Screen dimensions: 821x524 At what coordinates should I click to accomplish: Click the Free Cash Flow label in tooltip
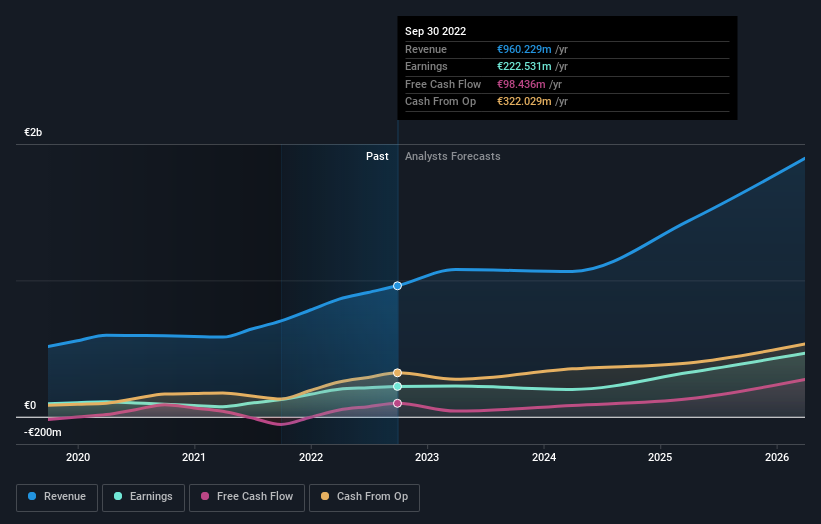(x=443, y=84)
